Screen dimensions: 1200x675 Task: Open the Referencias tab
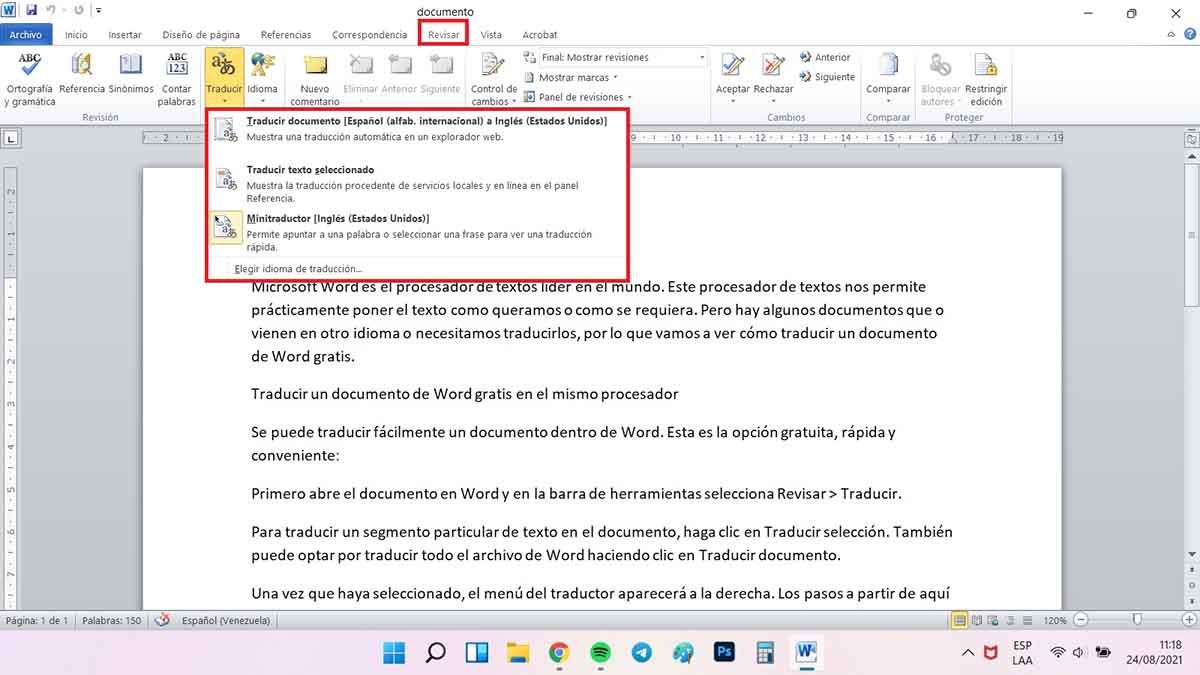pyautogui.click(x=285, y=35)
